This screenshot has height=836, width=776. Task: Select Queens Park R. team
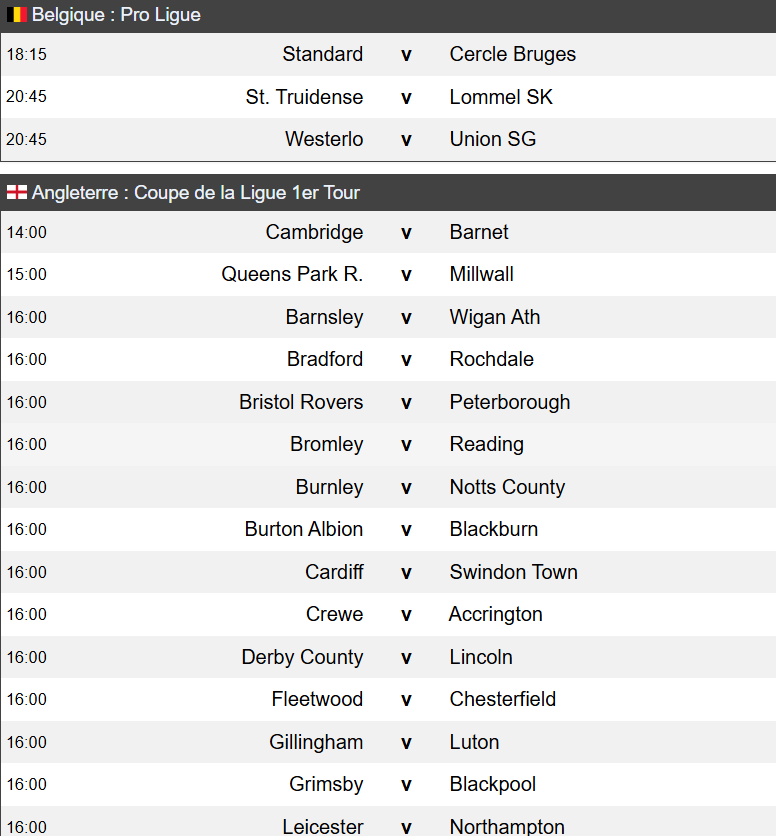(x=292, y=274)
